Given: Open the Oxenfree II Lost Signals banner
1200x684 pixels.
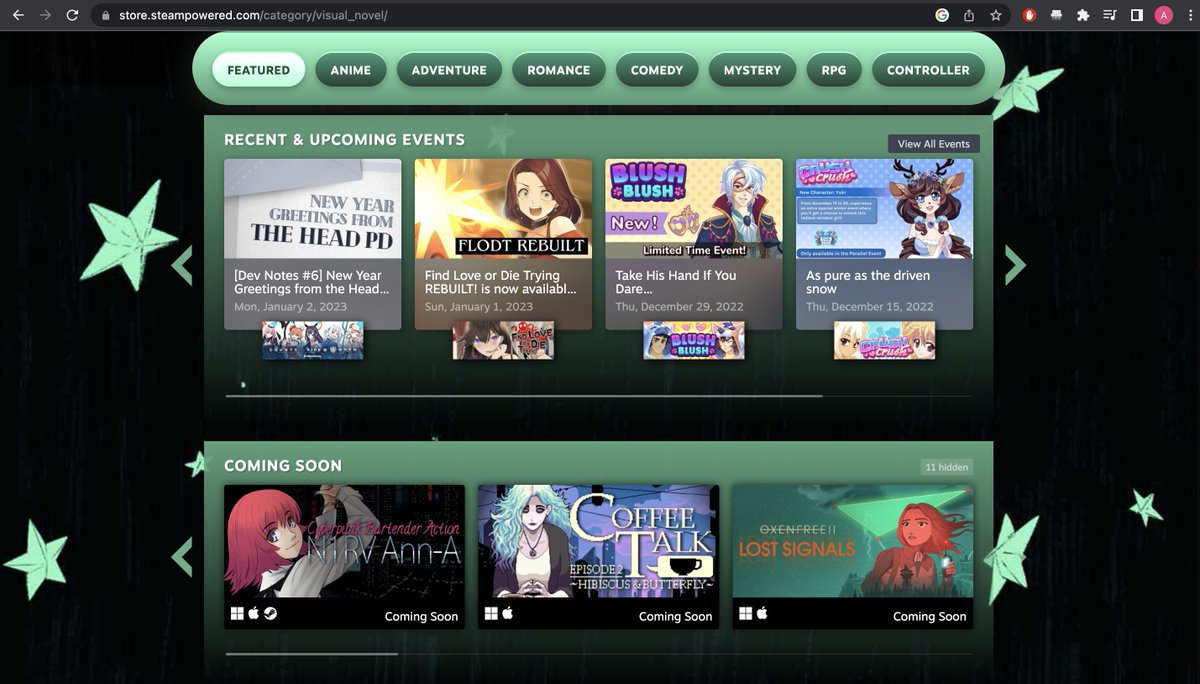Looking at the screenshot, I should point(852,541).
